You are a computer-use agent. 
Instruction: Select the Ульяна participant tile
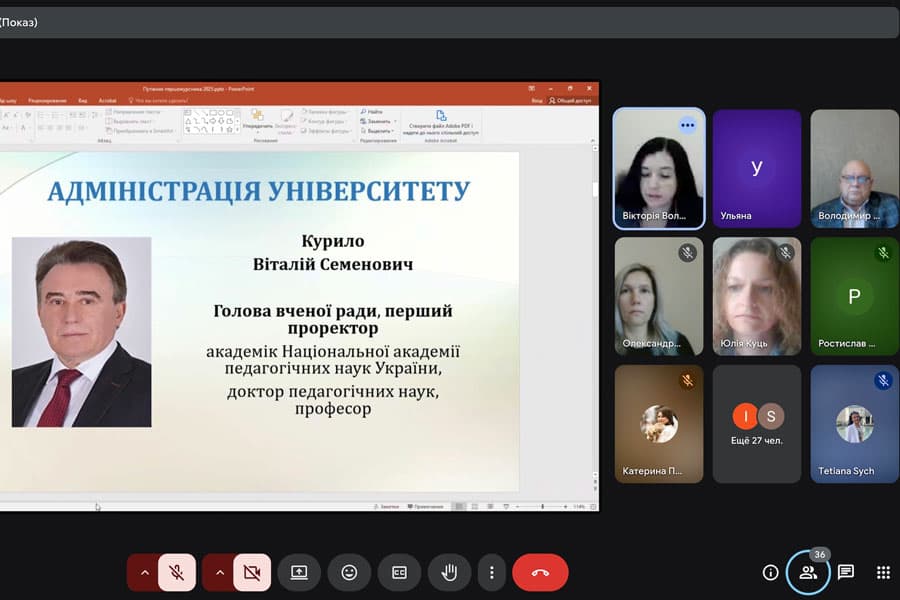[x=757, y=169]
